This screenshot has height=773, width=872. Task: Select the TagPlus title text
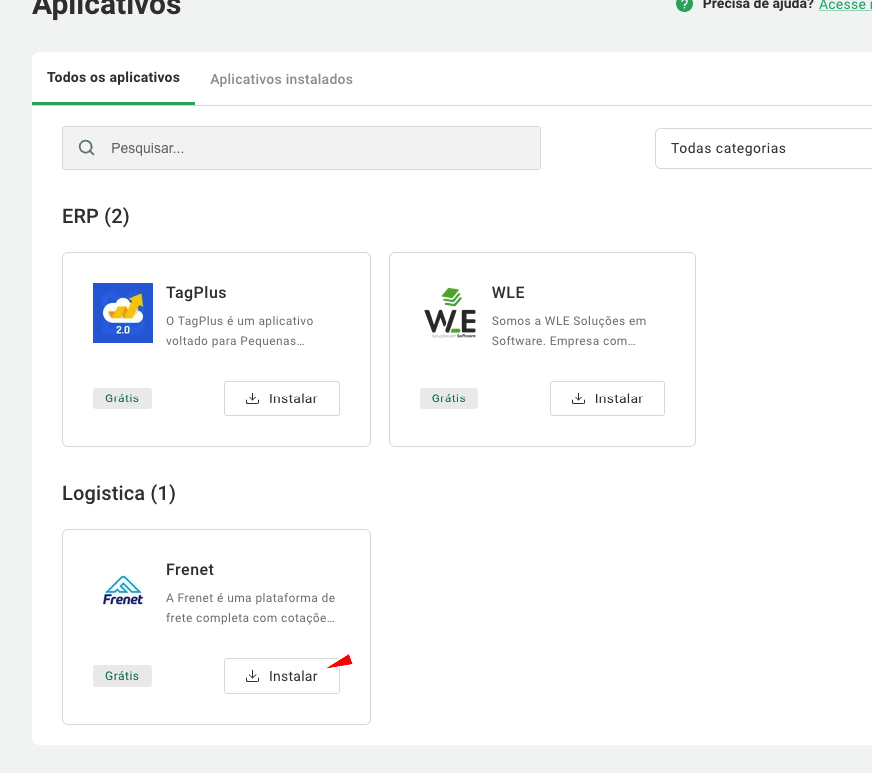click(196, 293)
